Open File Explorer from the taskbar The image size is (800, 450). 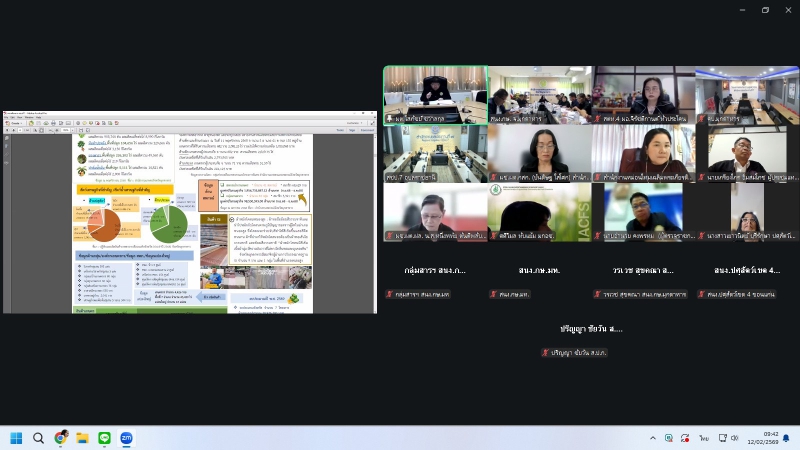[83, 438]
